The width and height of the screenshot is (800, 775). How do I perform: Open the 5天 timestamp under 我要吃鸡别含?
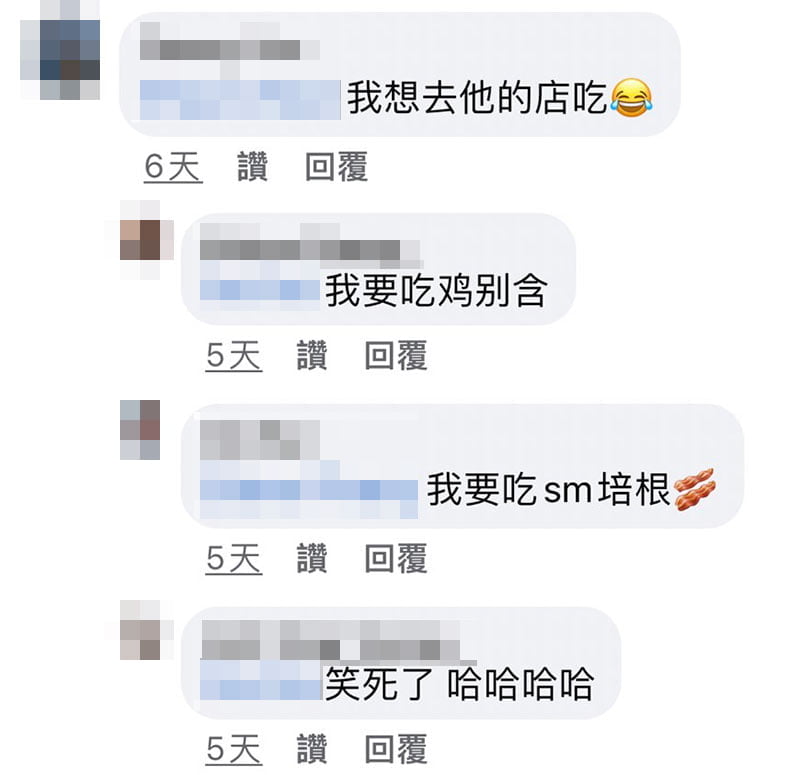[234, 356]
